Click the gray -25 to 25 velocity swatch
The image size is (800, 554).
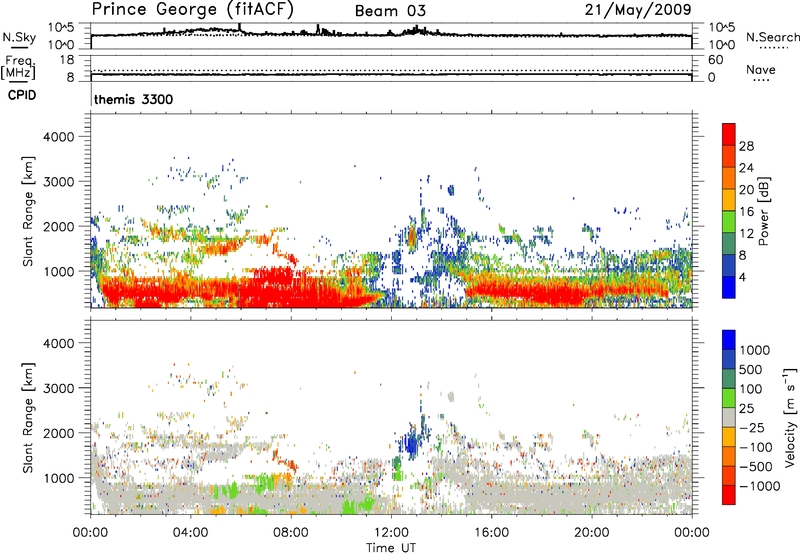click(729, 417)
